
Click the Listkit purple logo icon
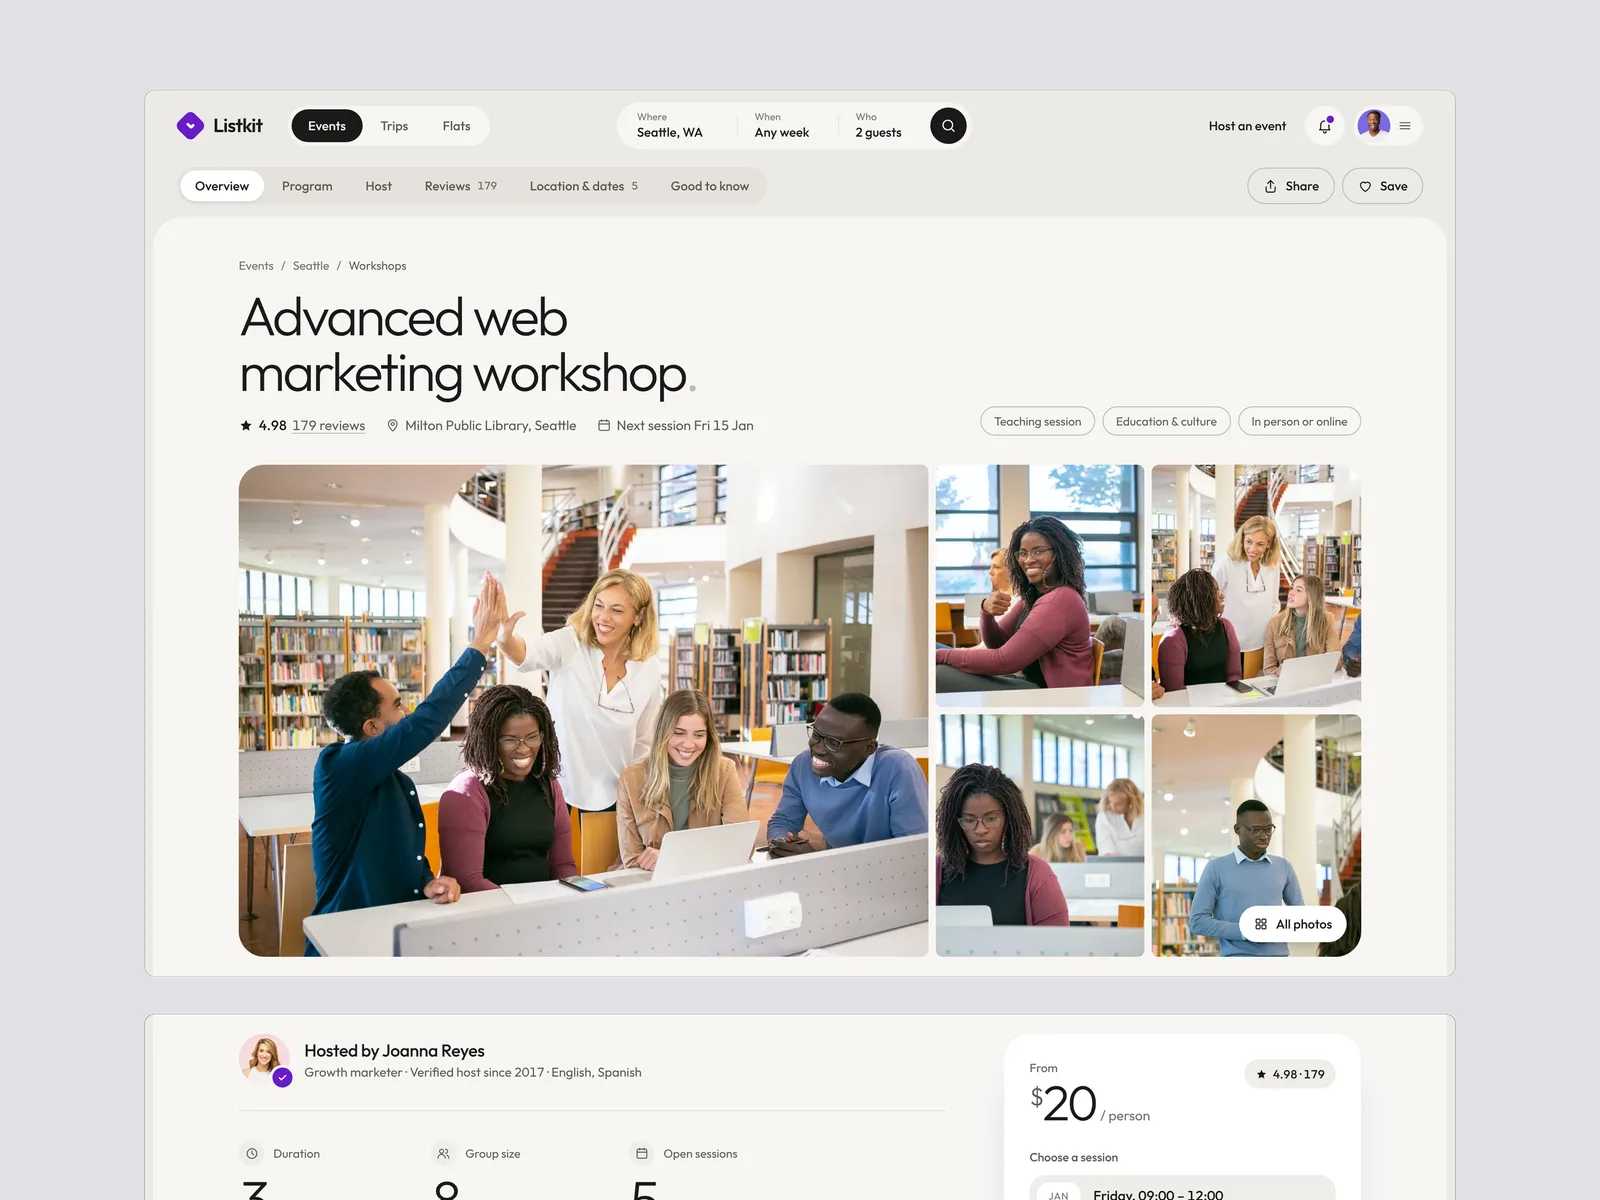click(190, 126)
